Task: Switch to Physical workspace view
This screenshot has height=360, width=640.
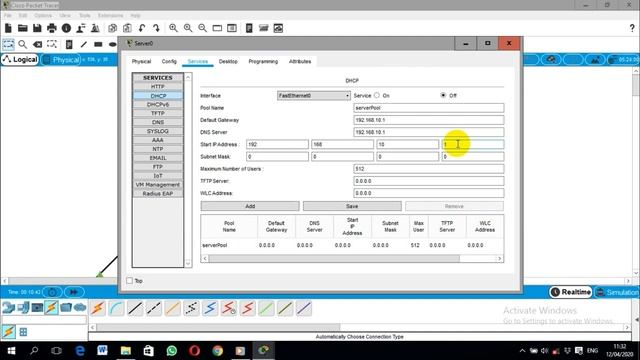Action: 61,60
